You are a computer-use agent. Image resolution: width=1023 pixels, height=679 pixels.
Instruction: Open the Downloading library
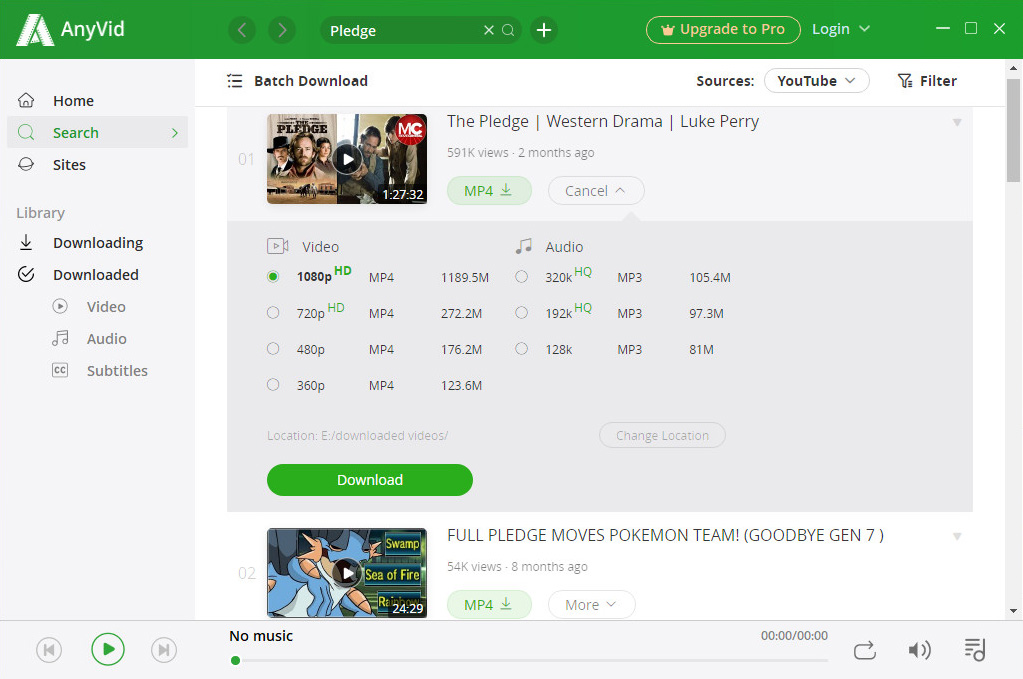click(x=97, y=243)
